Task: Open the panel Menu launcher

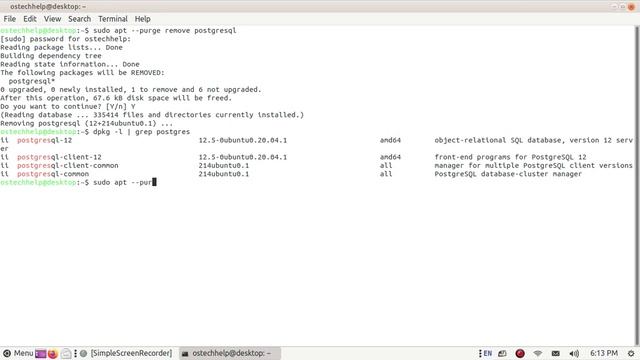Action: (18, 353)
